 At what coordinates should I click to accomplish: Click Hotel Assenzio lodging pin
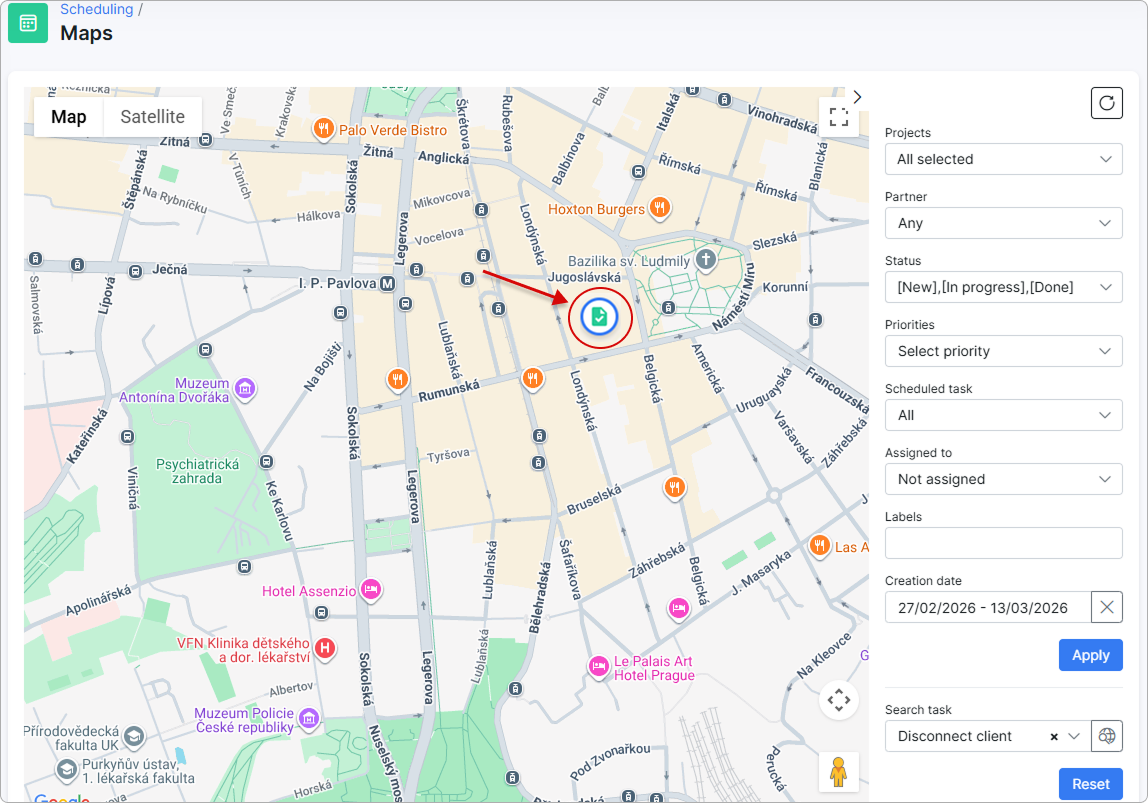(x=371, y=589)
